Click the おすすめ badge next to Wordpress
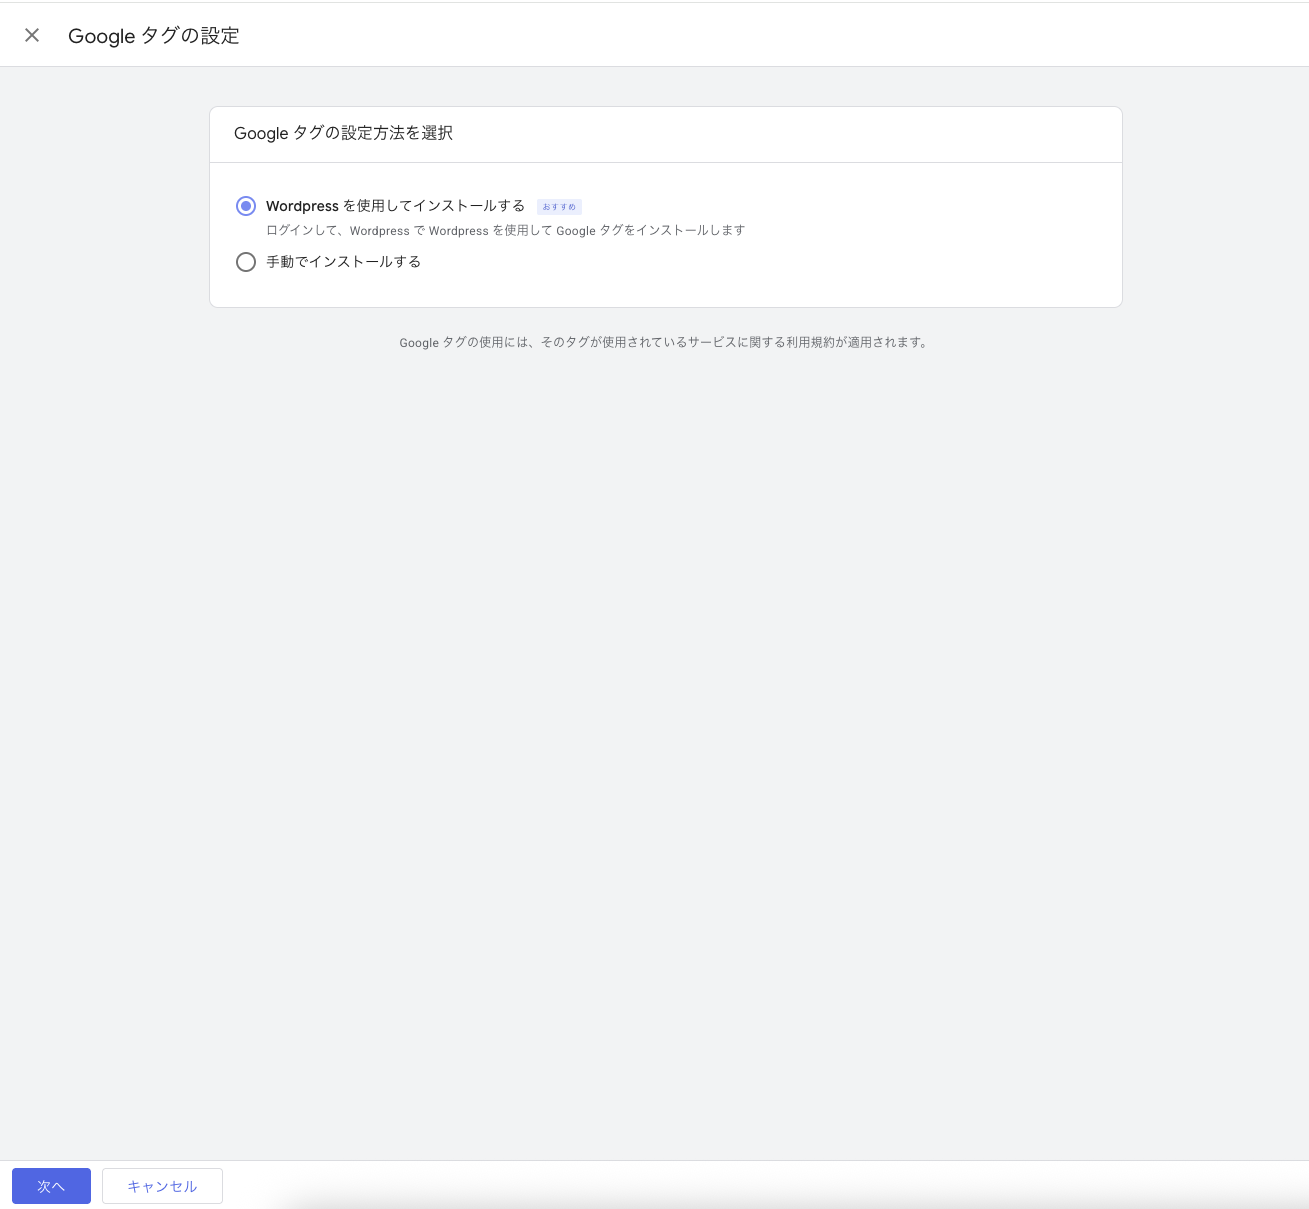This screenshot has width=1309, height=1209. (x=559, y=207)
